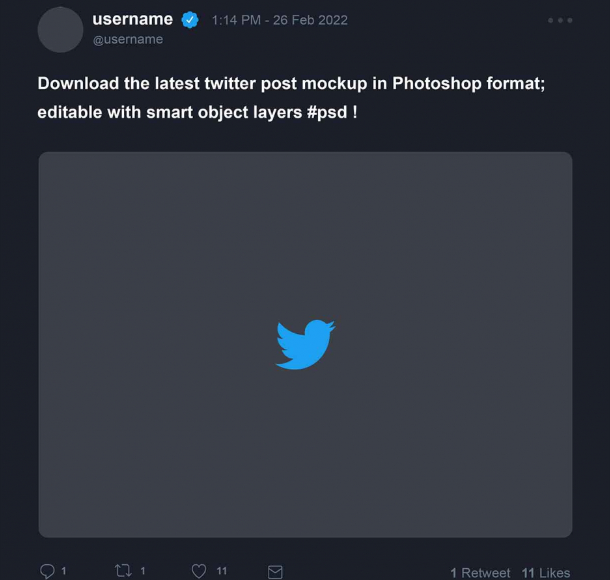This screenshot has width=610, height=580.
Task: Click the @username handle
Action: (x=128, y=39)
